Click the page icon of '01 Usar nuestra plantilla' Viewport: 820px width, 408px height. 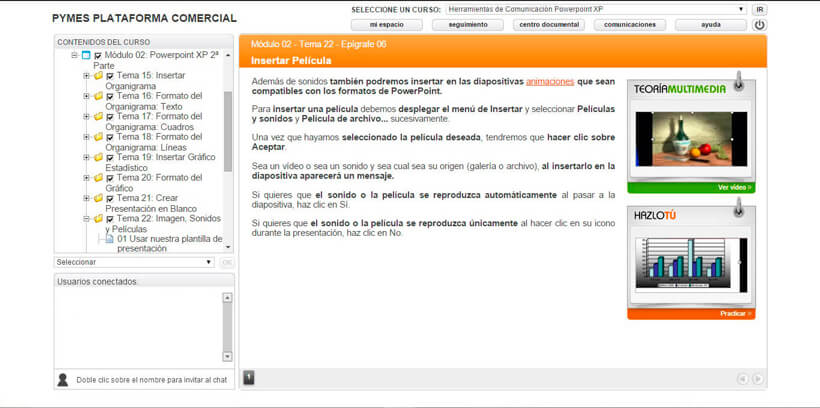point(110,239)
